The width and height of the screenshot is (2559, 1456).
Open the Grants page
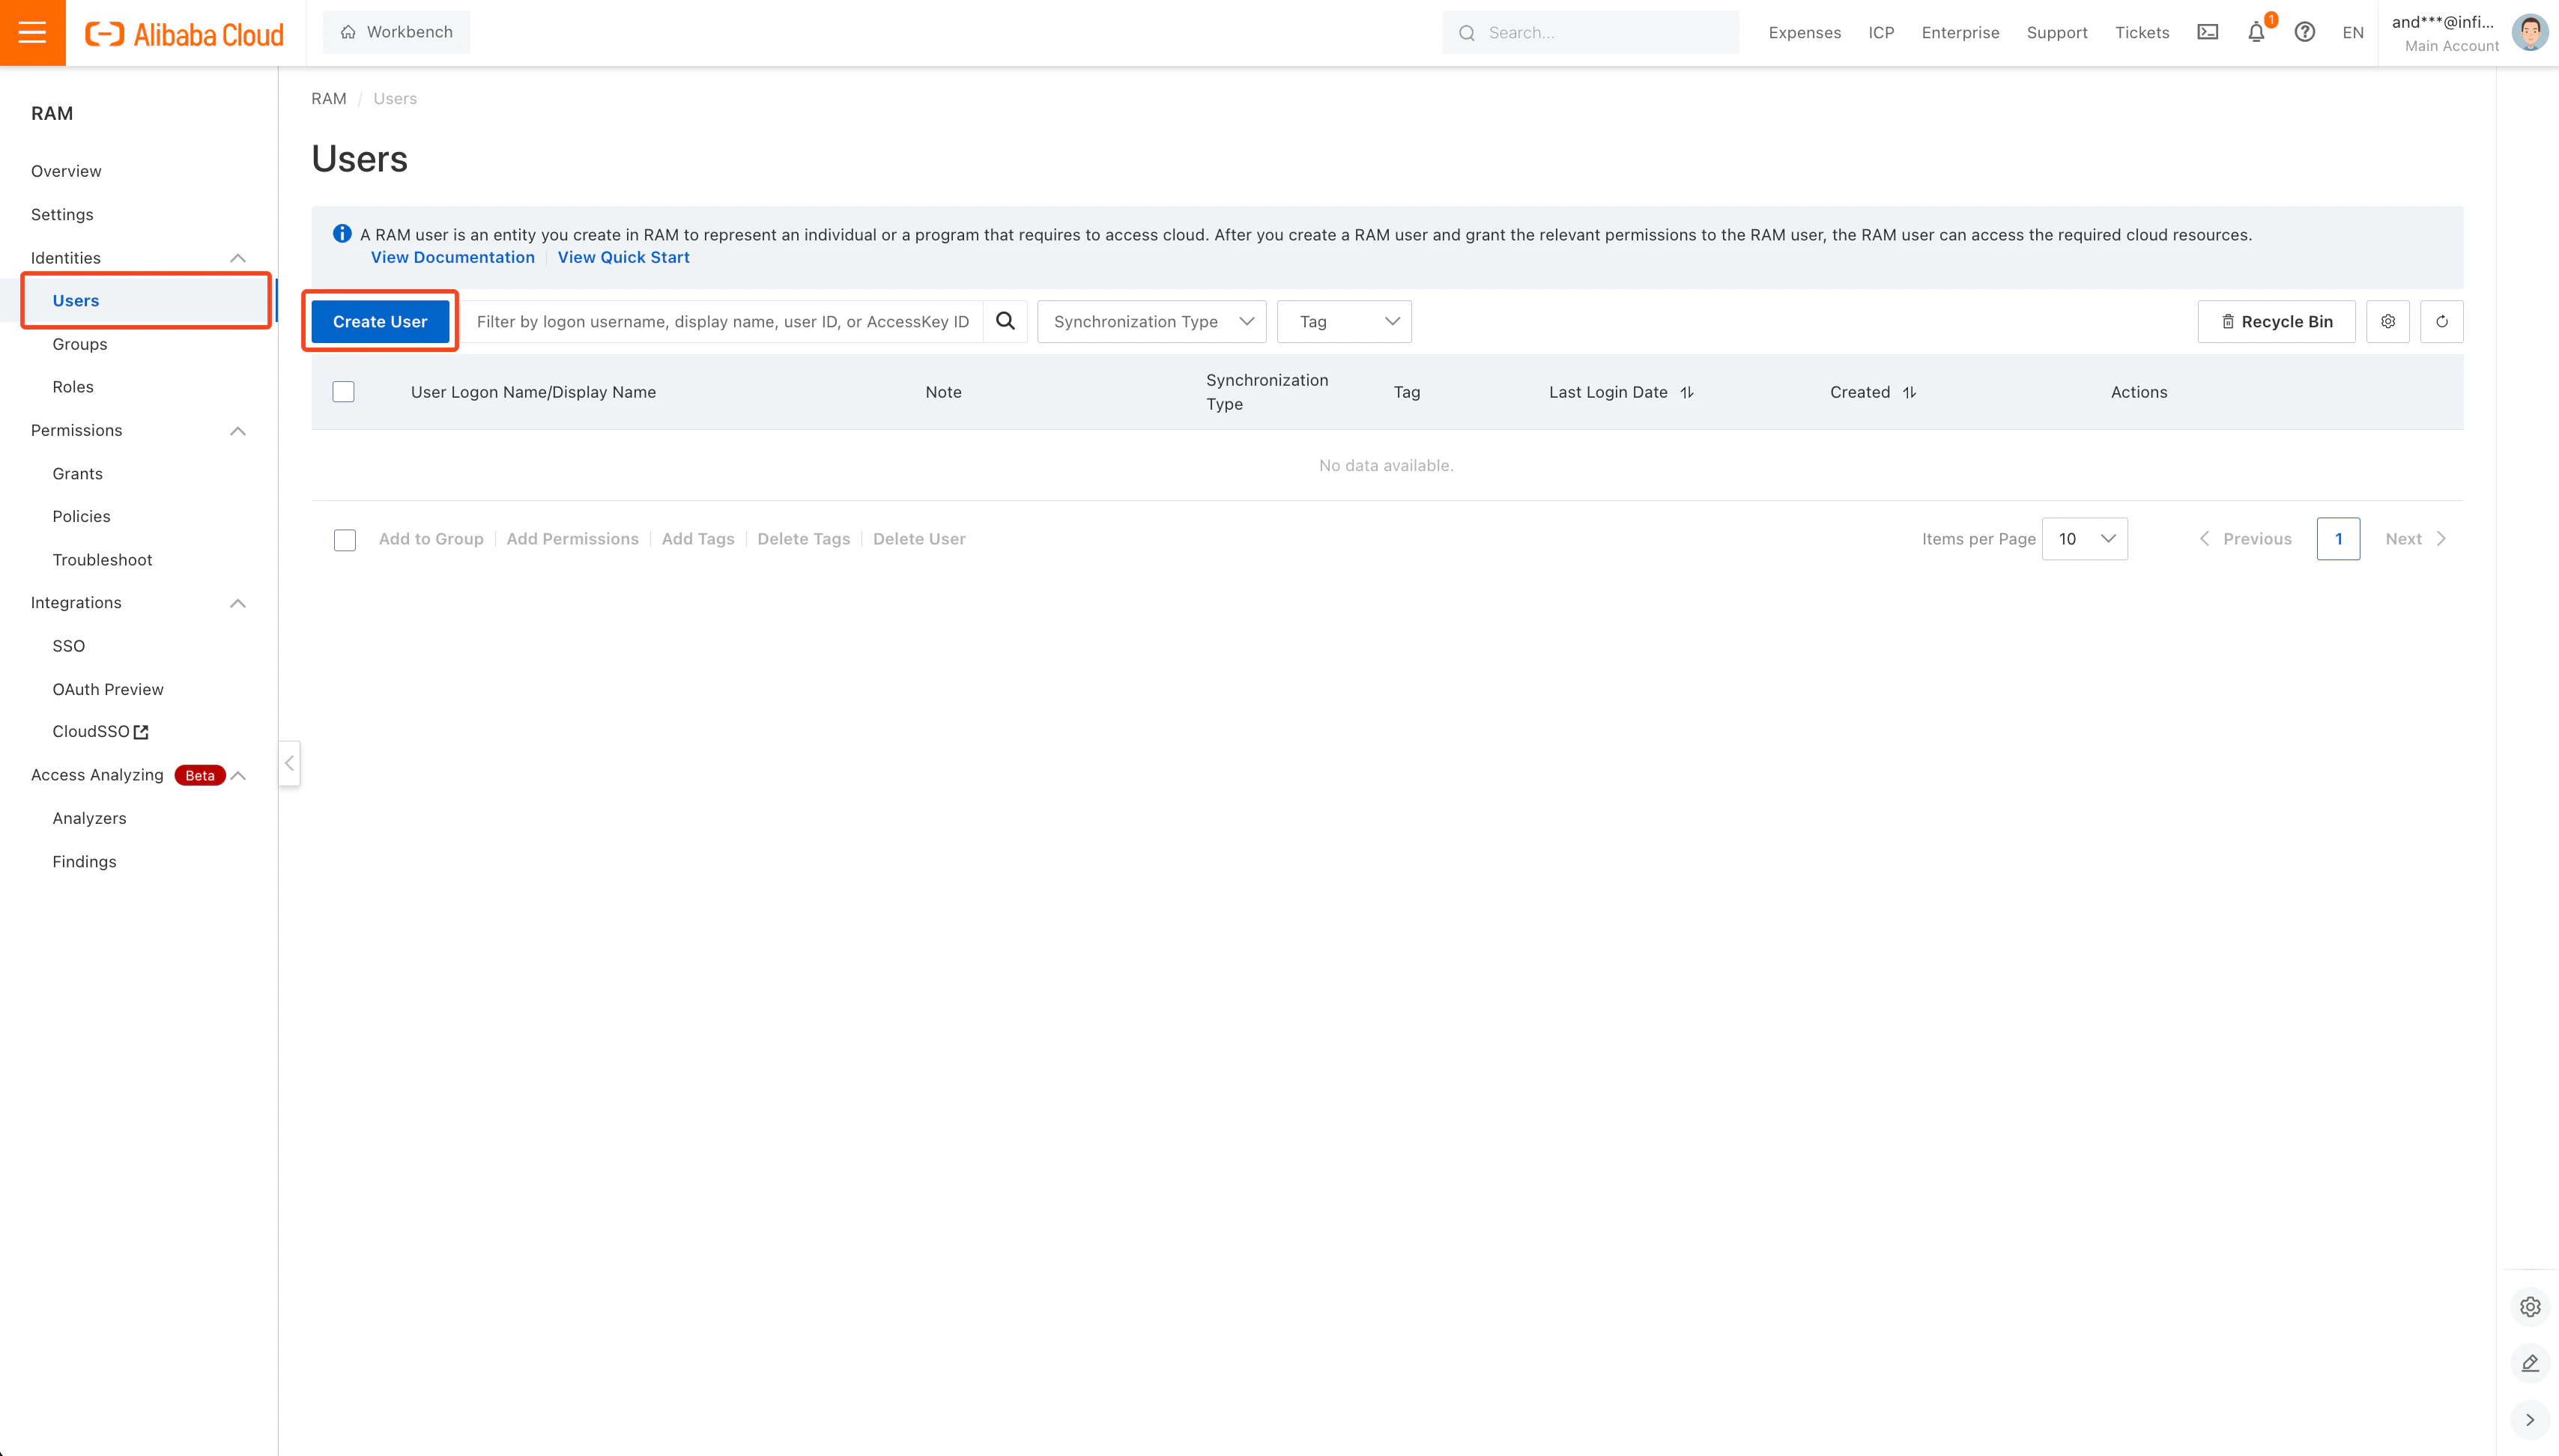click(x=77, y=473)
